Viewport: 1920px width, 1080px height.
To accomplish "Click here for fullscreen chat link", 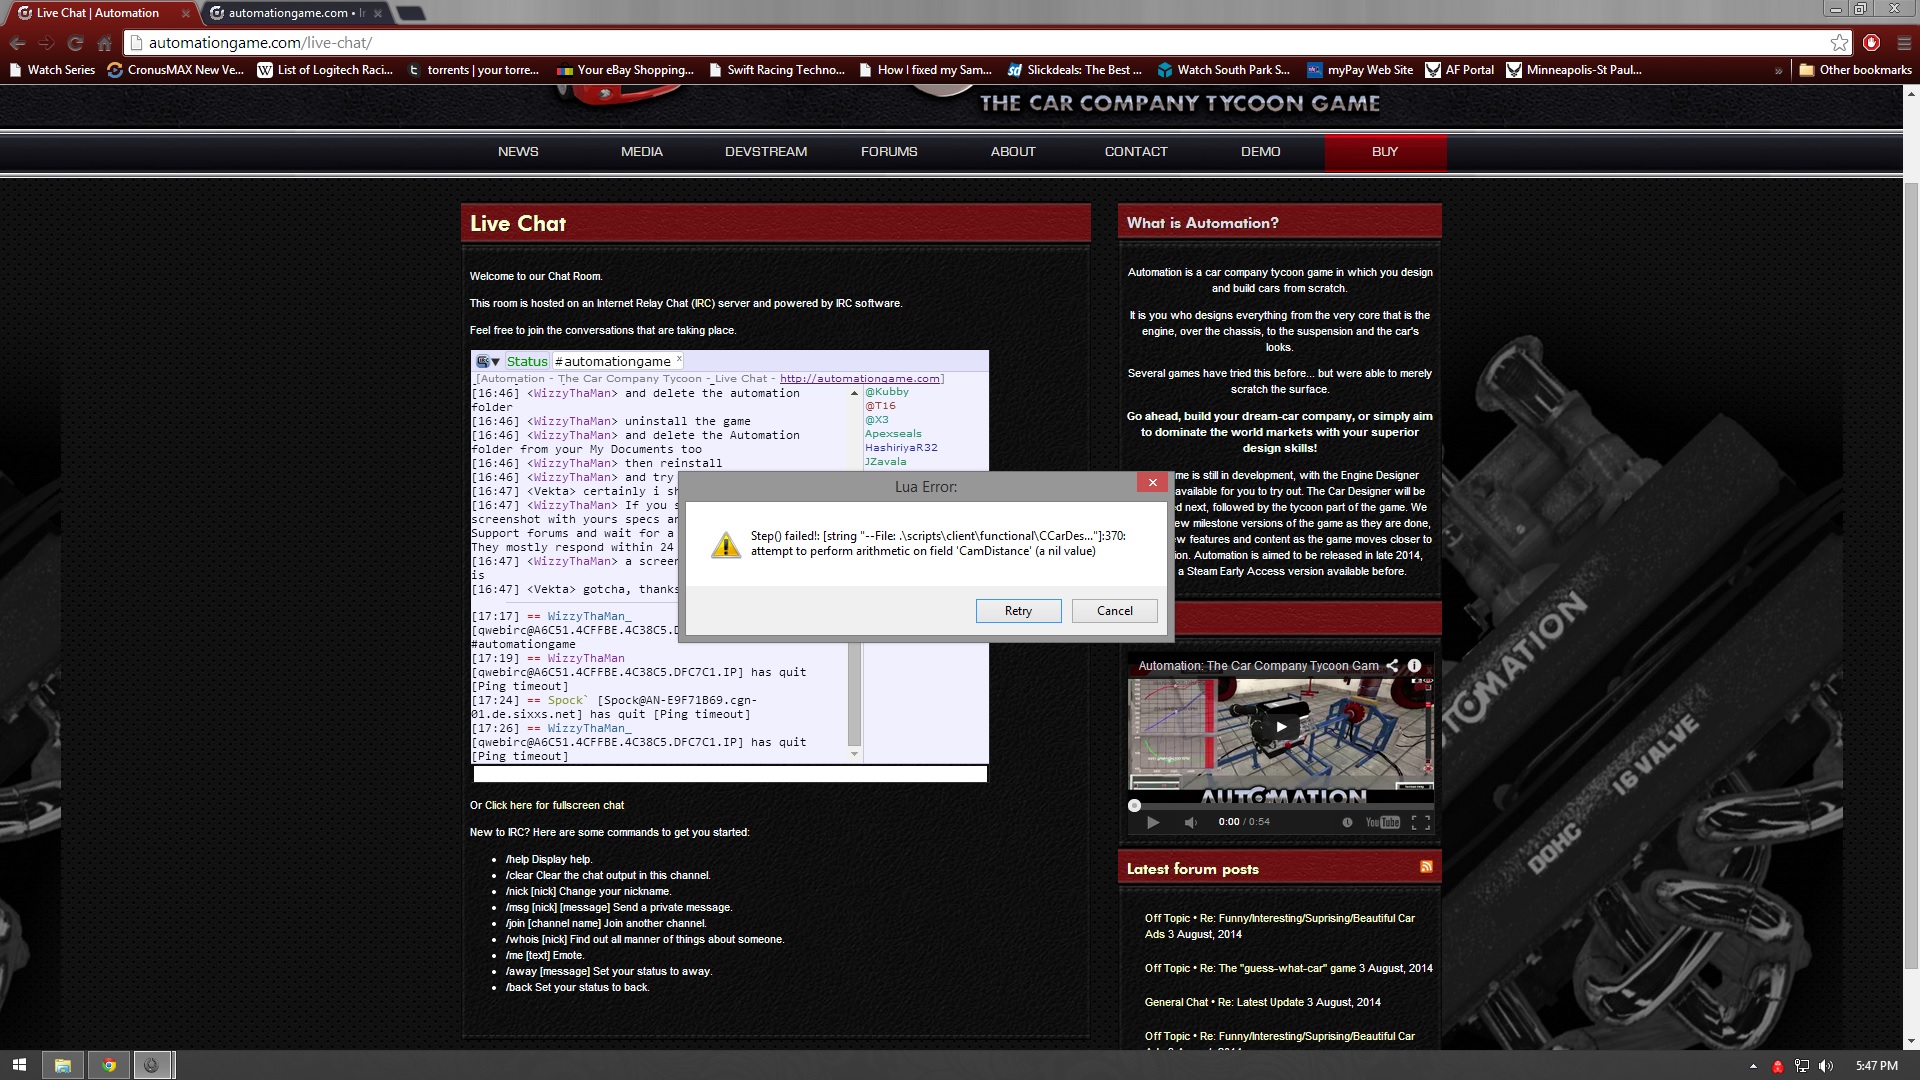I will (x=554, y=805).
